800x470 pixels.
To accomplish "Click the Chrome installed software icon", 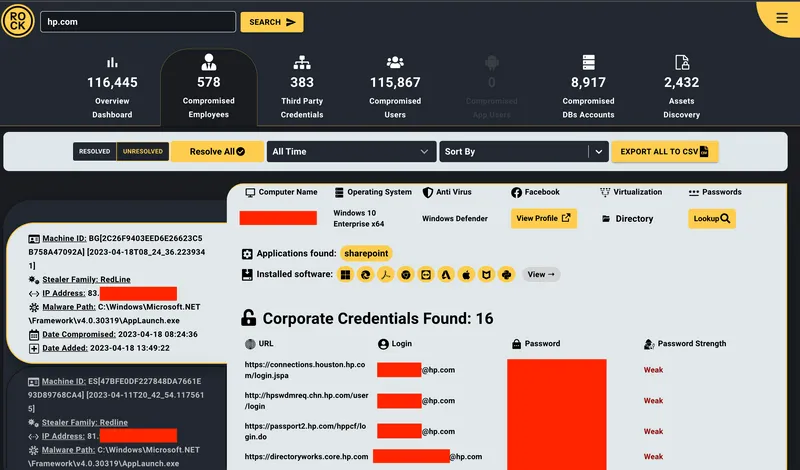I will 406,274.
